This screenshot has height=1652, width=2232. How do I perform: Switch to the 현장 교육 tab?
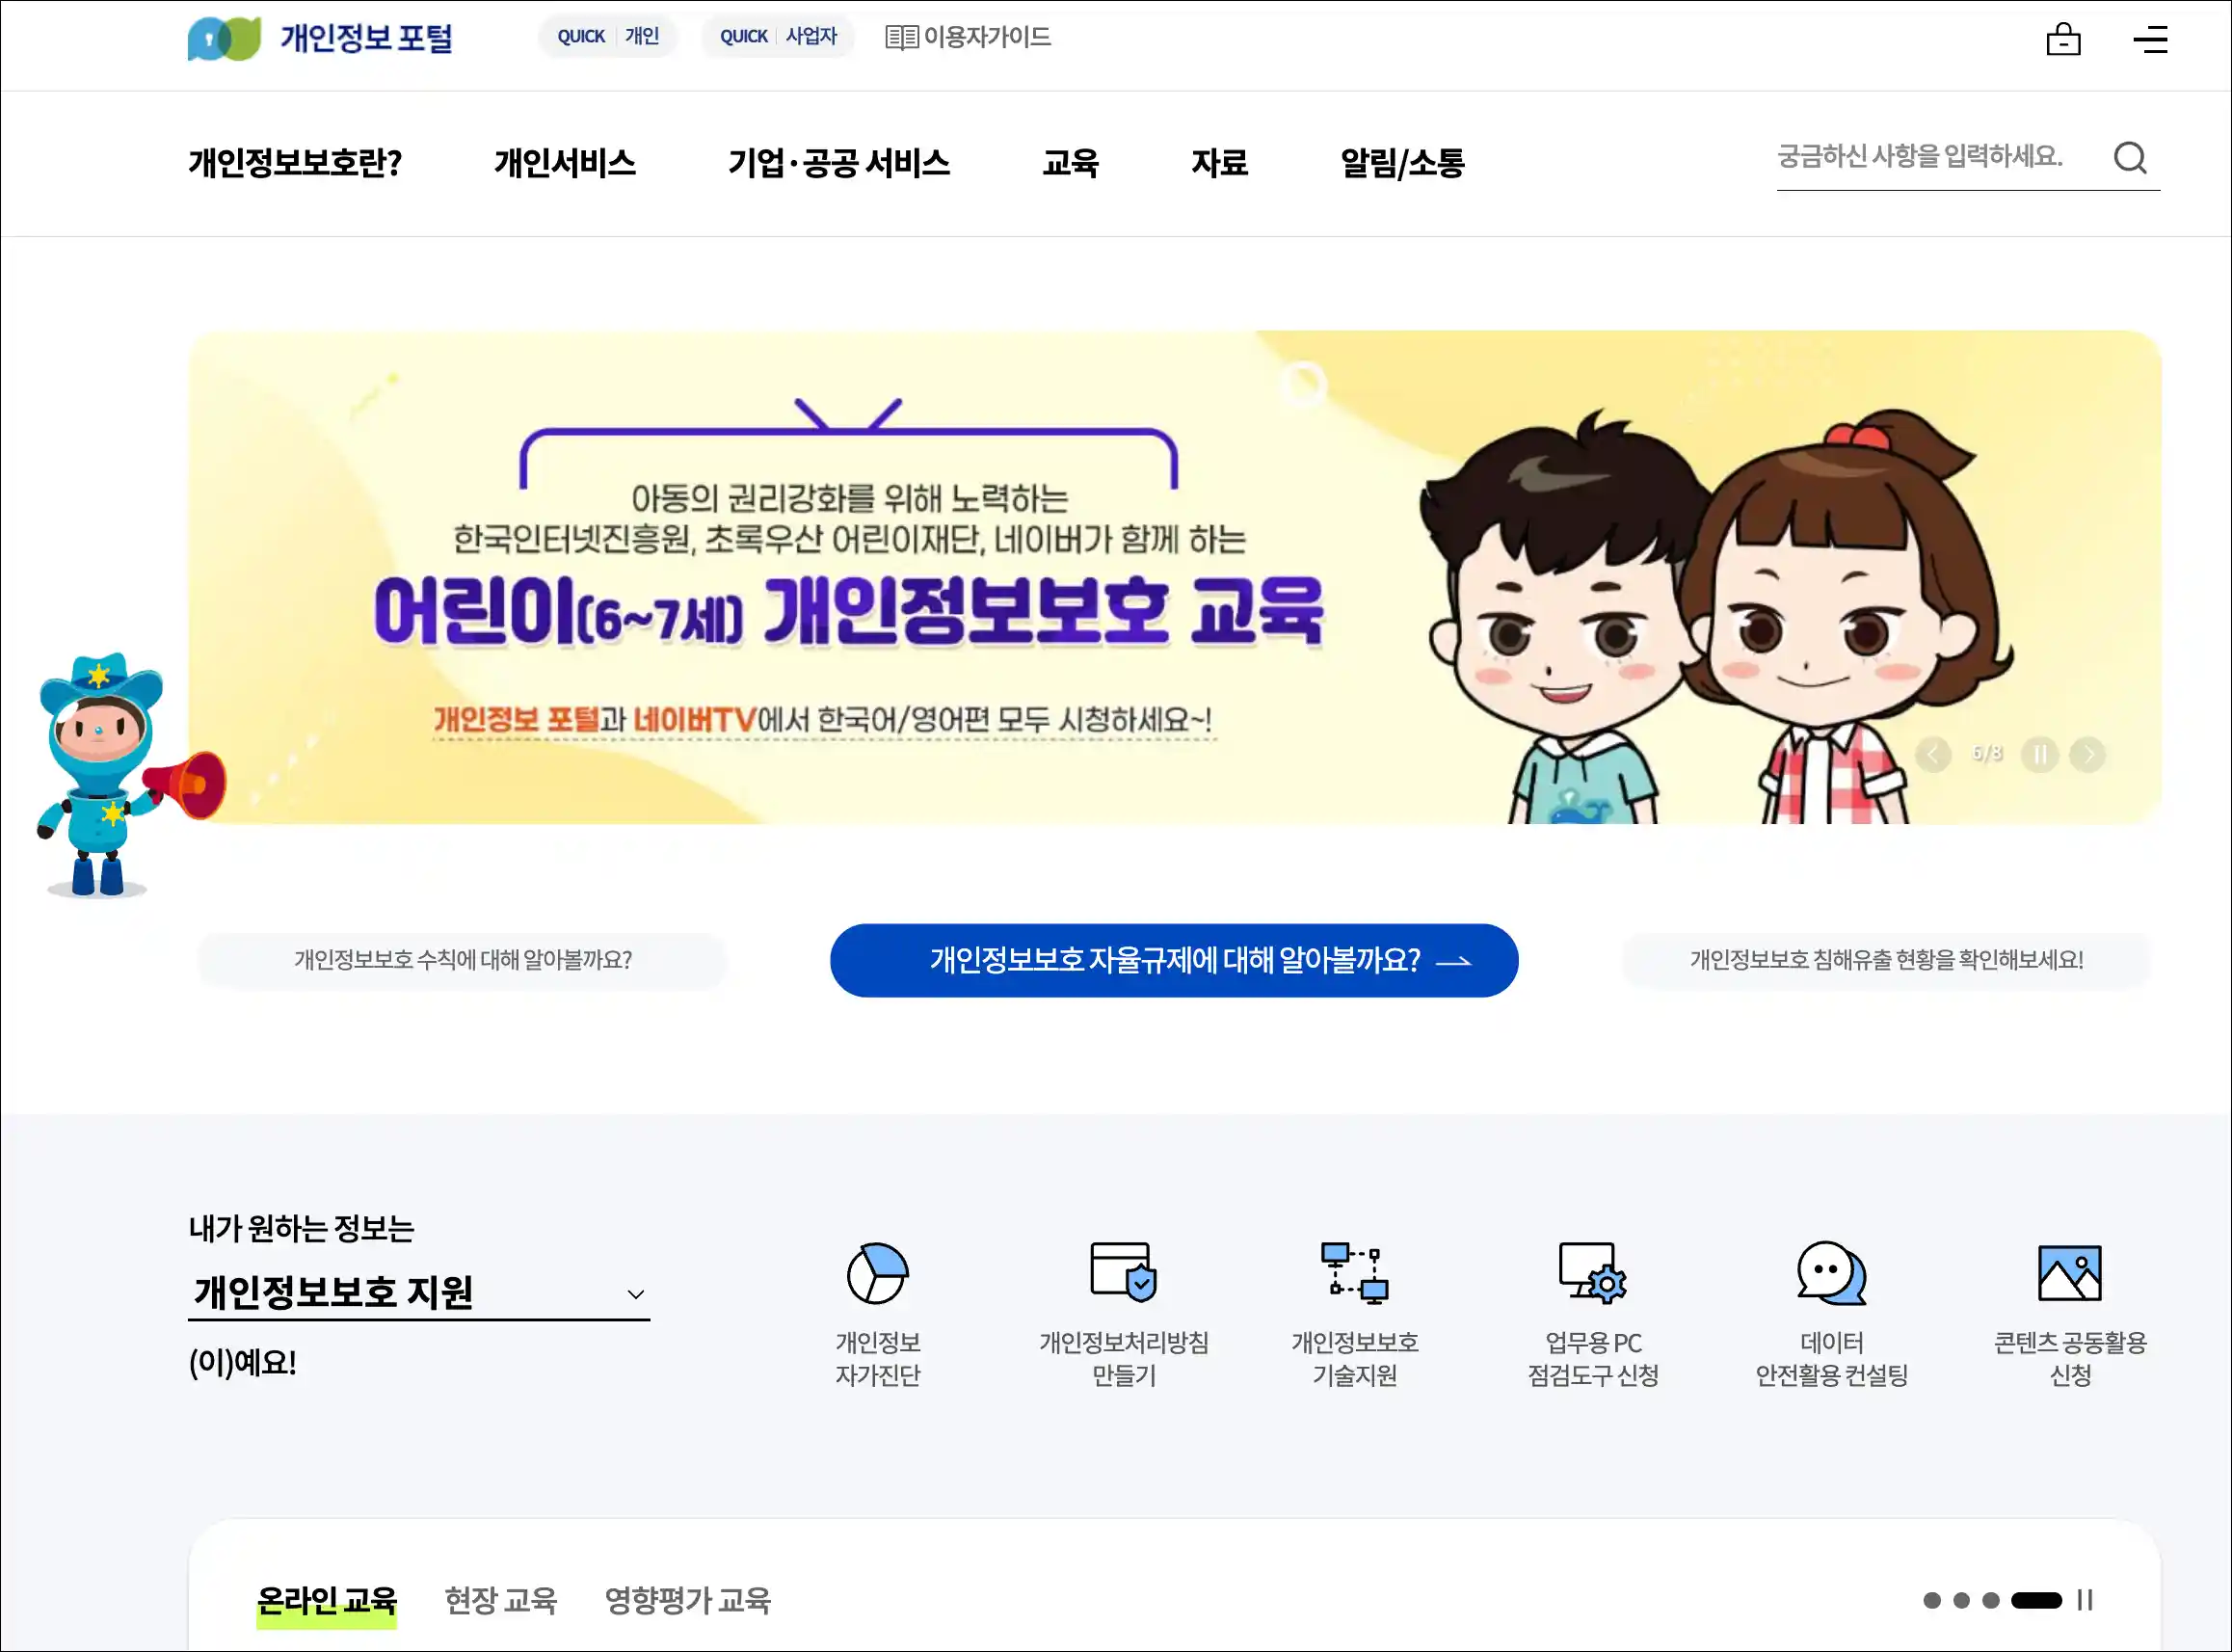click(x=501, y=1600)
